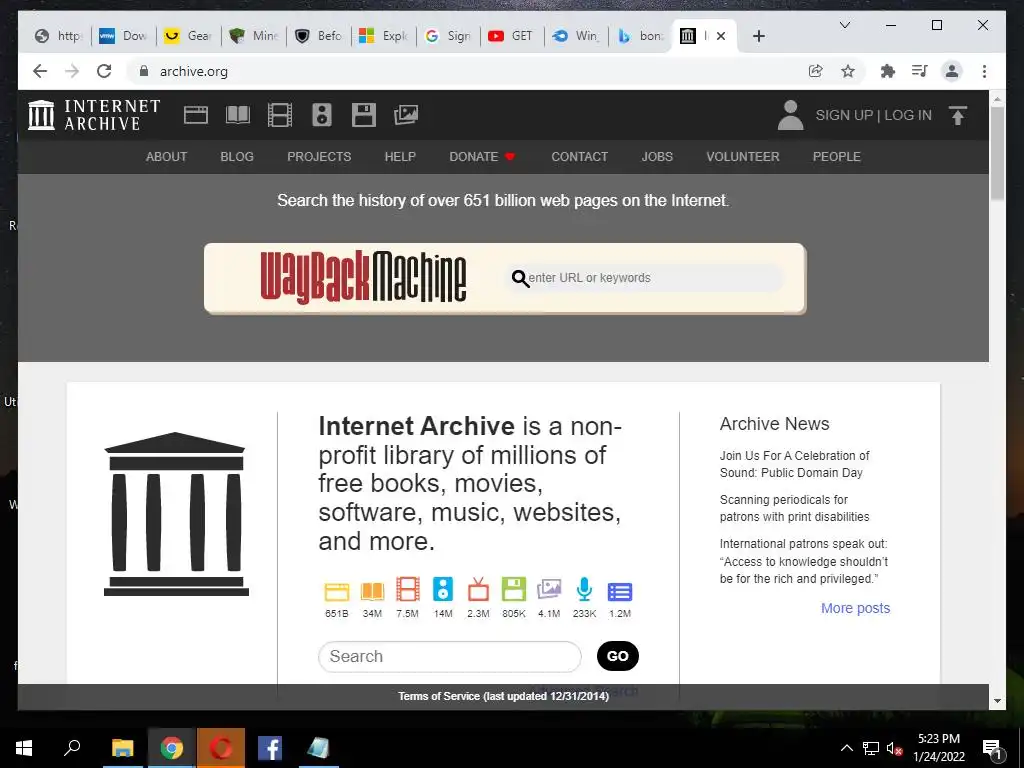
Task: Open the BLOG menu item
Action: (237, 157)
